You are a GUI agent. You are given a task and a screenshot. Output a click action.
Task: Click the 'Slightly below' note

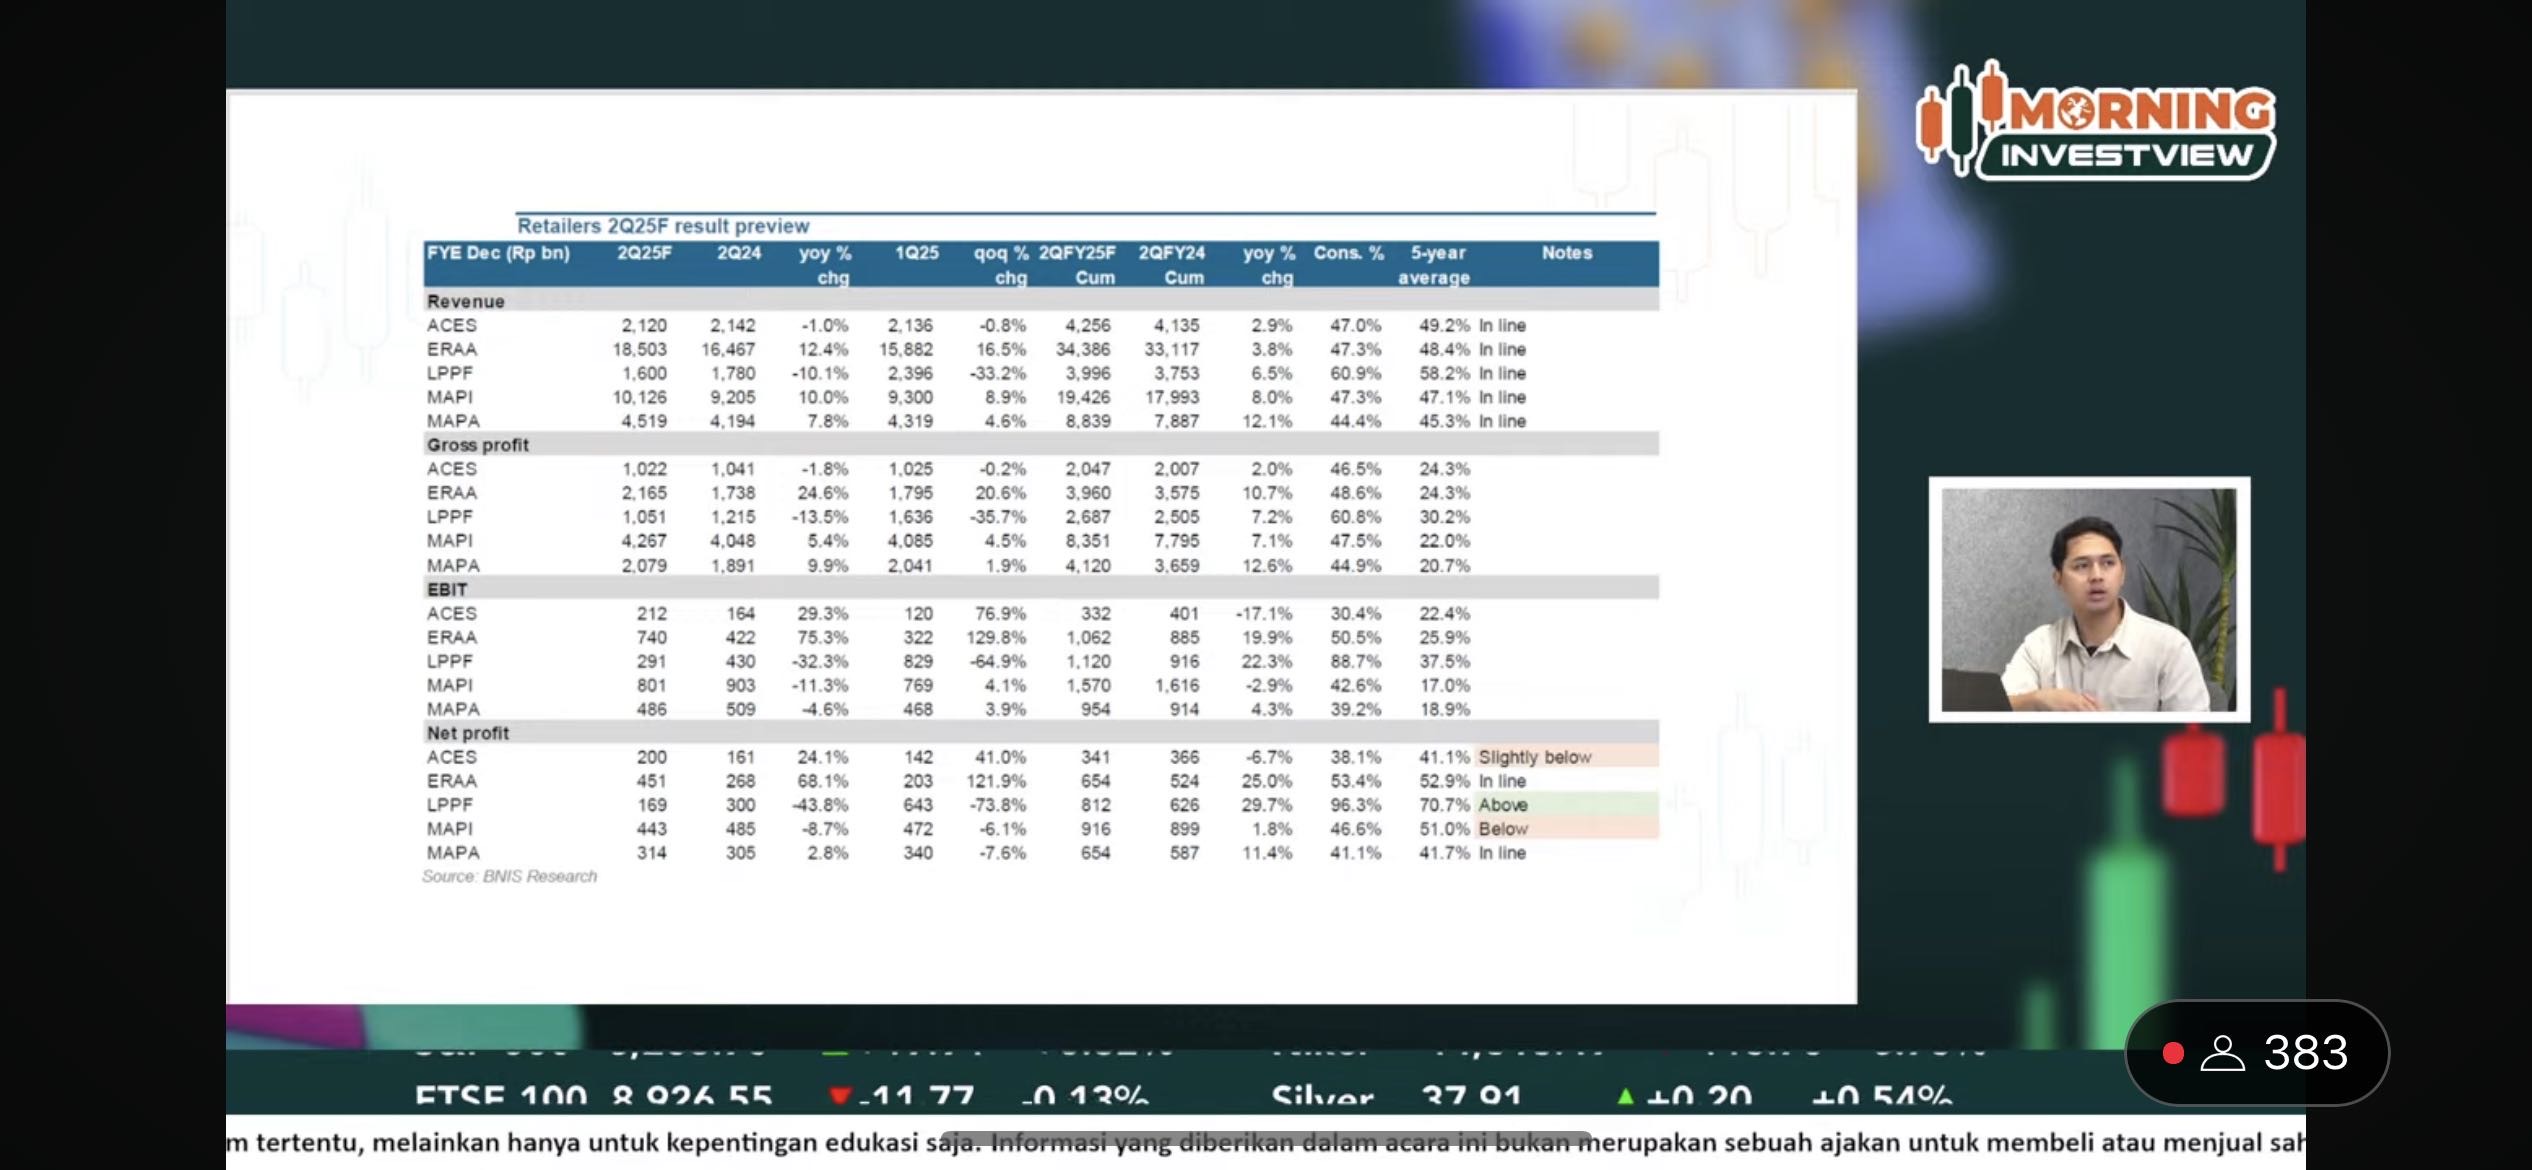point(1535,757)
